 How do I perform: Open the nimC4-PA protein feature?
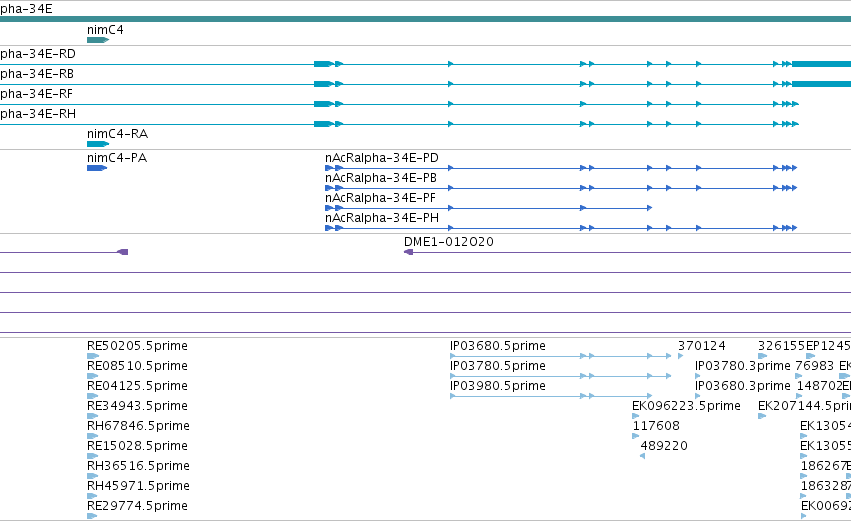pos(97,168)
